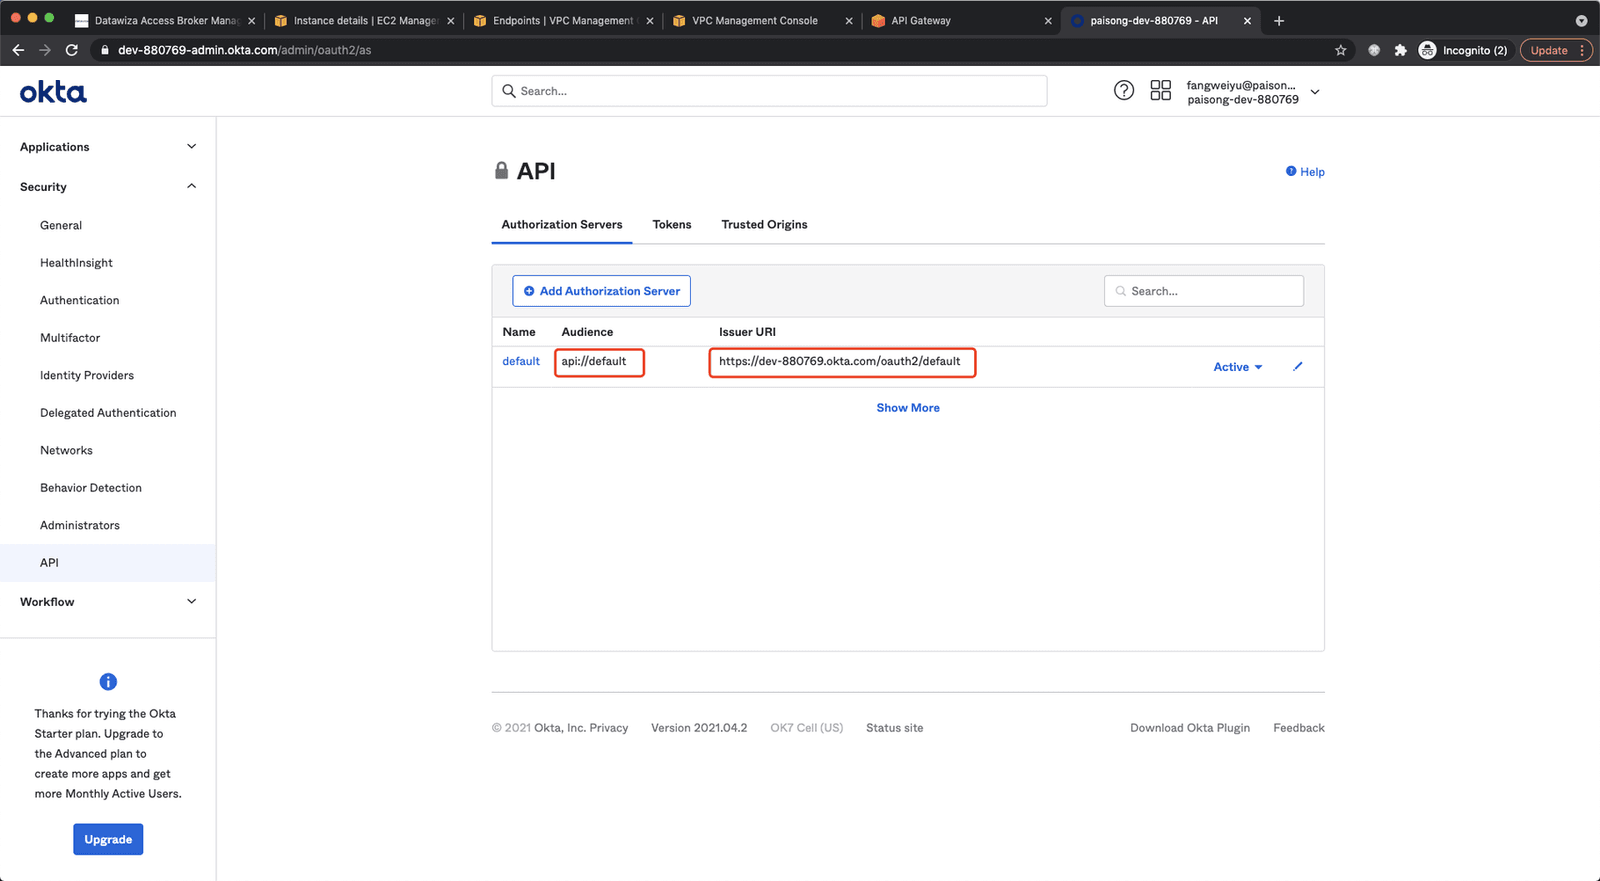Switch to Authorization Servers tab
This screenshot has height=881, width=1600.
tap(562, 224)
